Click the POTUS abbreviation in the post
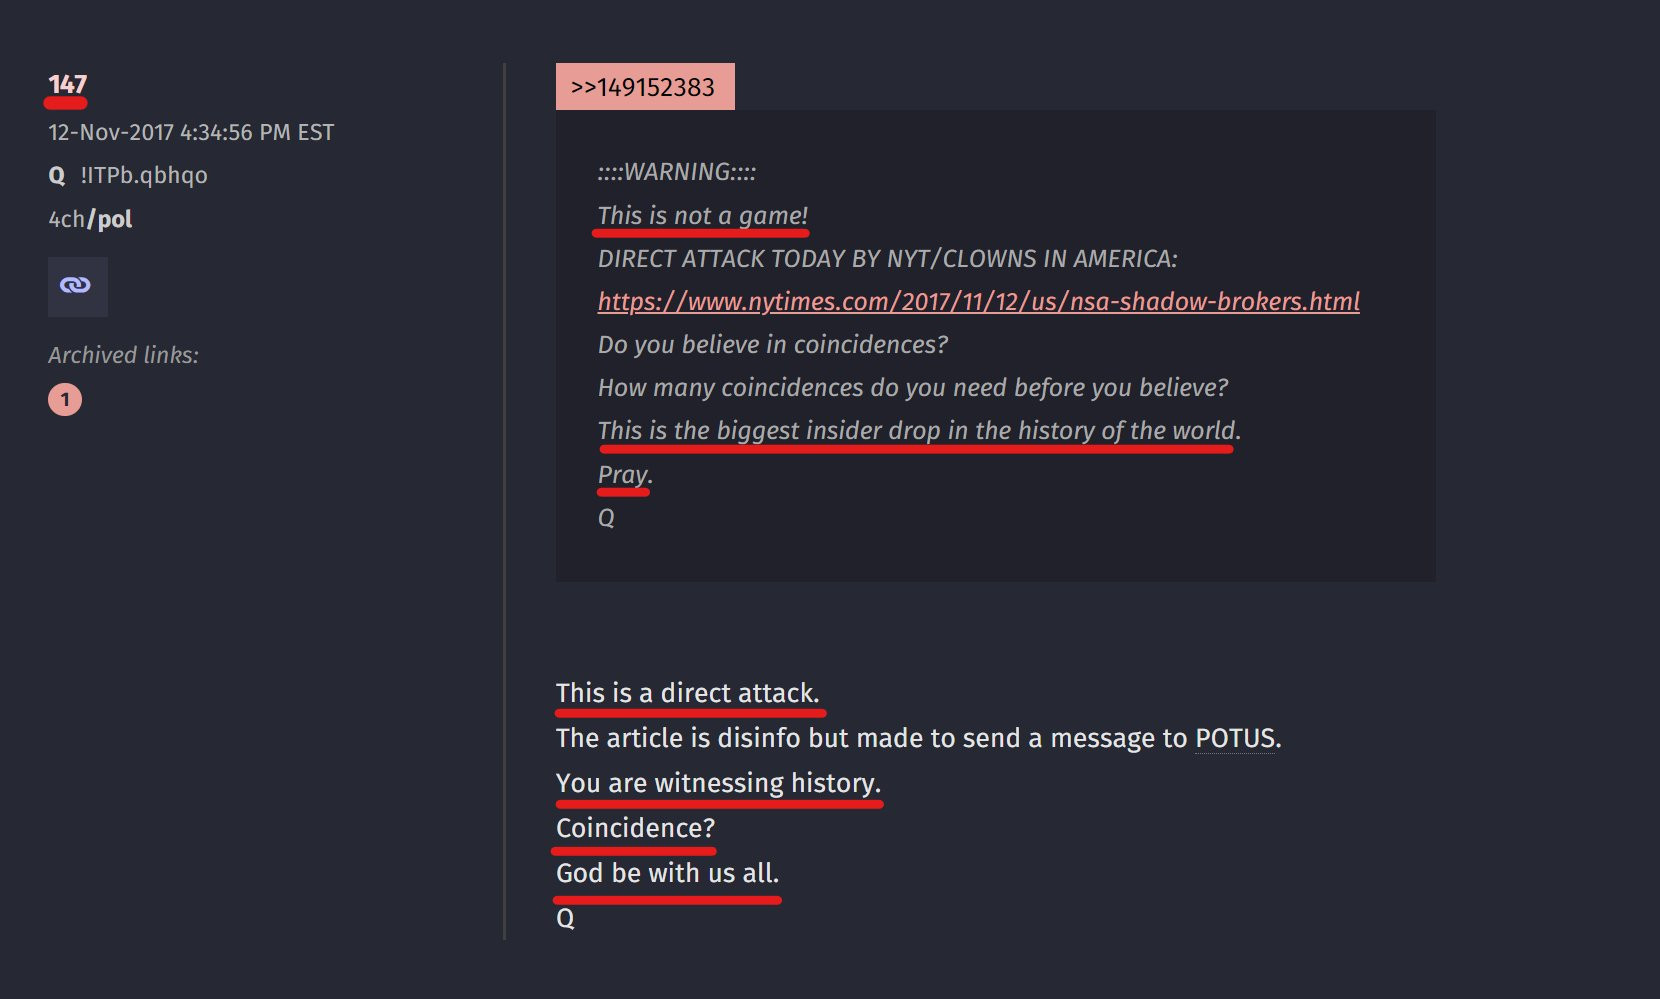This screenshot has width=1660, height=999. 1235,739
